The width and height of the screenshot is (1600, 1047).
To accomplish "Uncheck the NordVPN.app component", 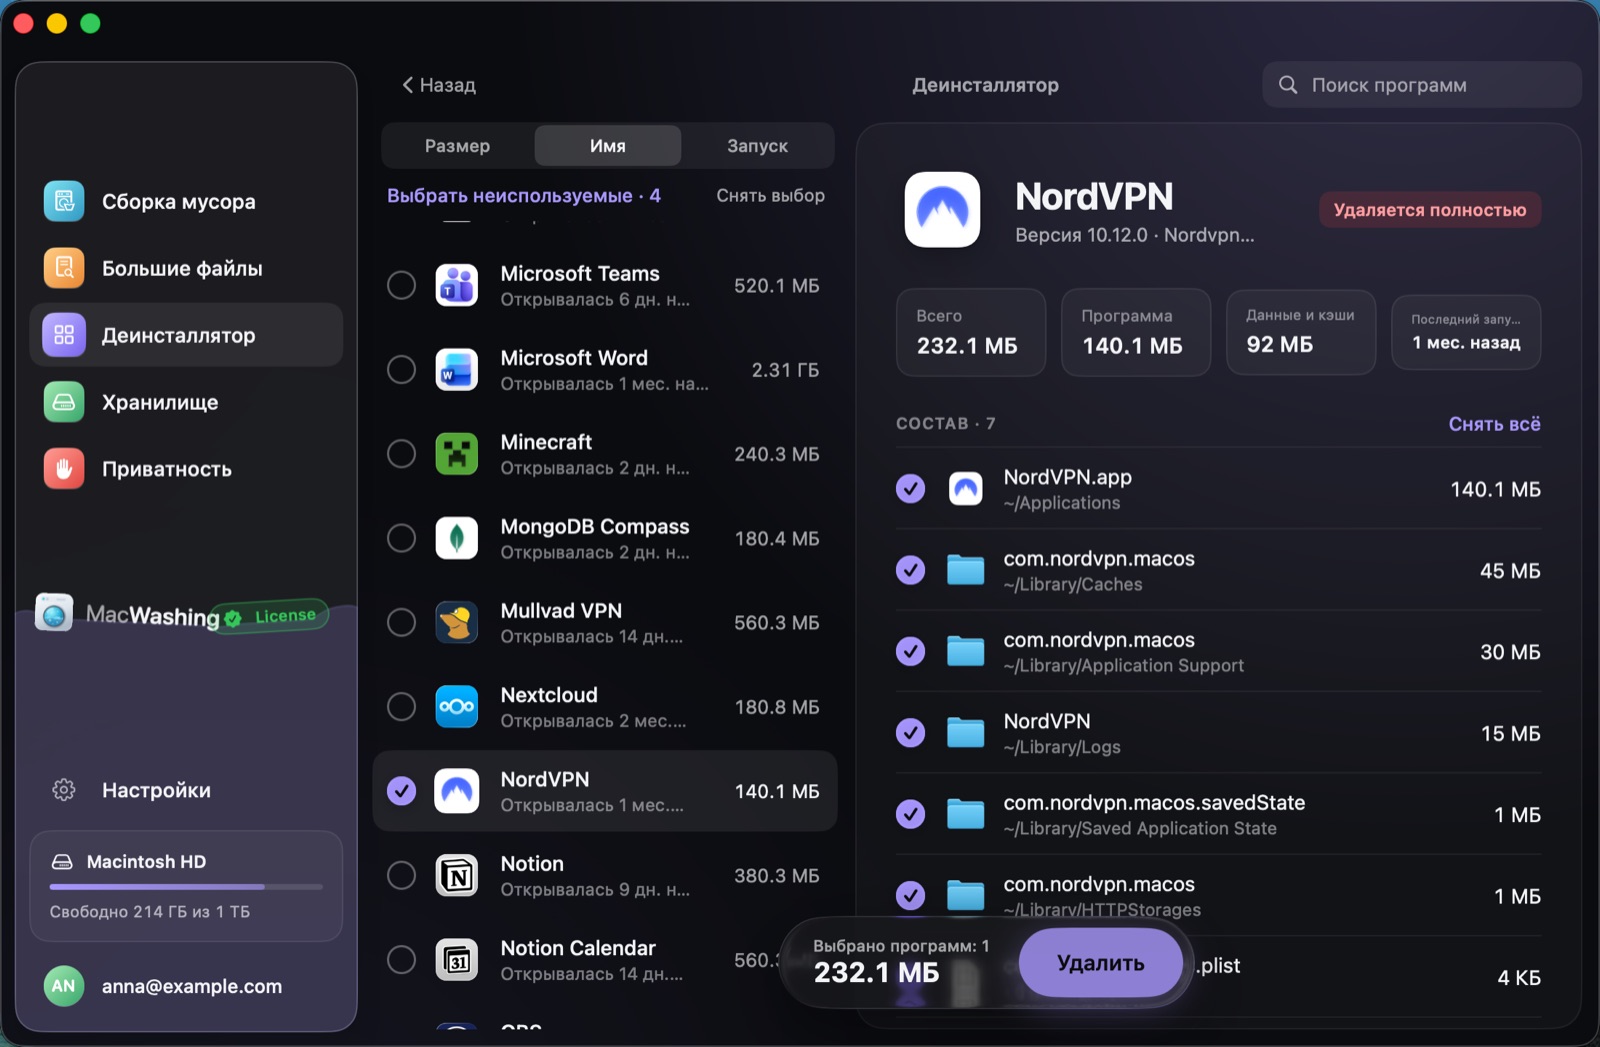I will [910, 489].
